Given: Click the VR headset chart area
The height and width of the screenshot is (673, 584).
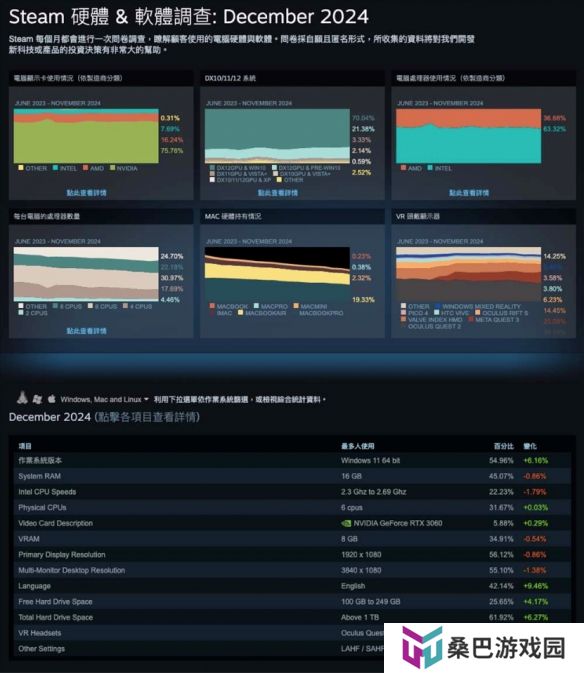Looking at the screenshot, I should click(x=469, y=274).
